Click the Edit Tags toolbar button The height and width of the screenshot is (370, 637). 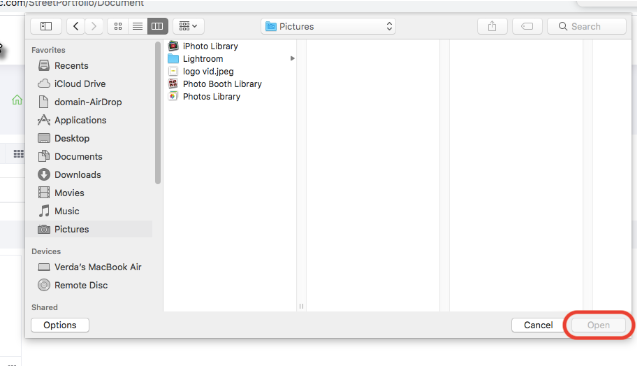[527, 26]
